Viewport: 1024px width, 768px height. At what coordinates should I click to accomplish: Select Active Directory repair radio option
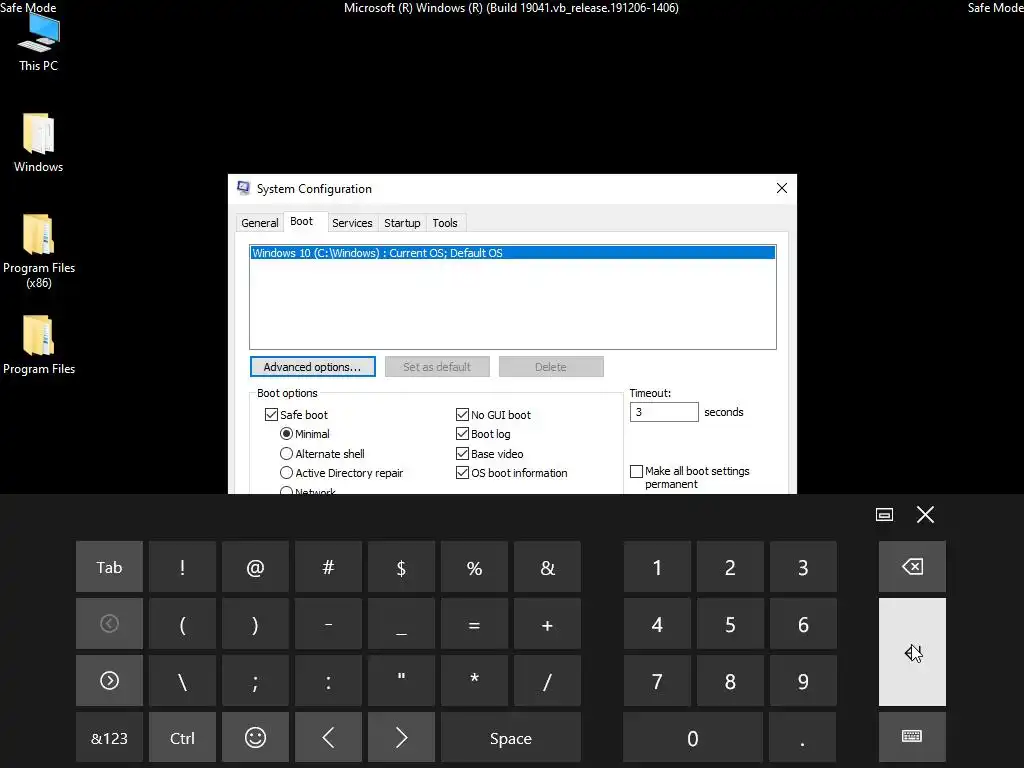pos(286,473)
